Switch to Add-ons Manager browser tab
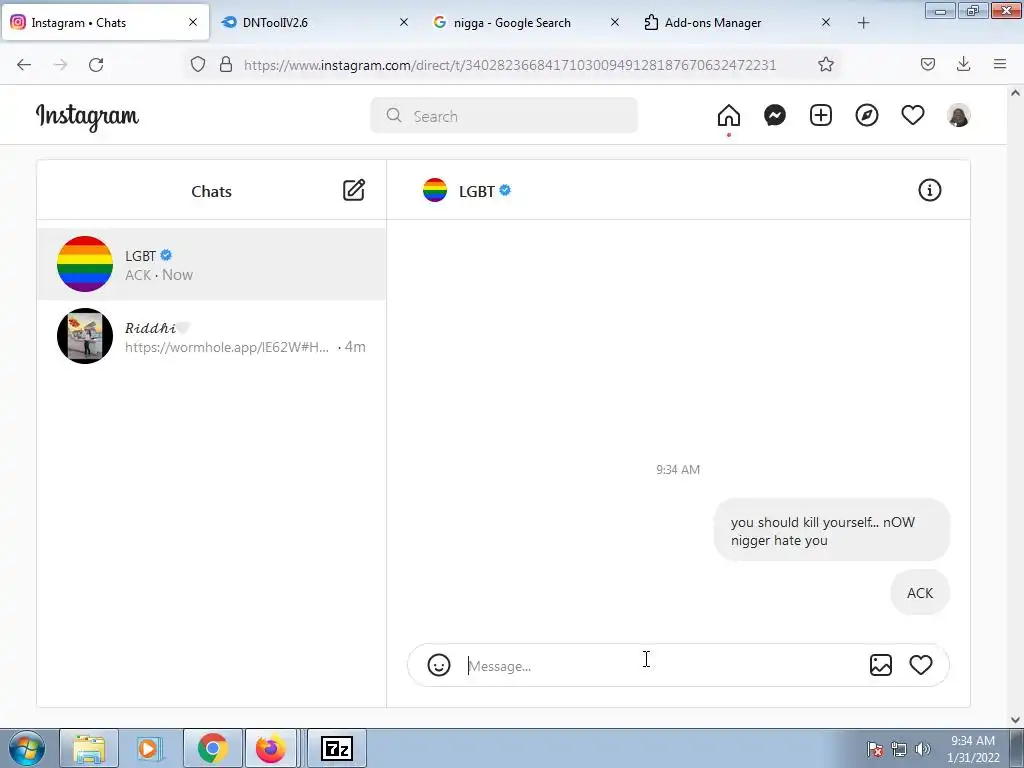Screen dimensions: 1024x768 point(738,22)
